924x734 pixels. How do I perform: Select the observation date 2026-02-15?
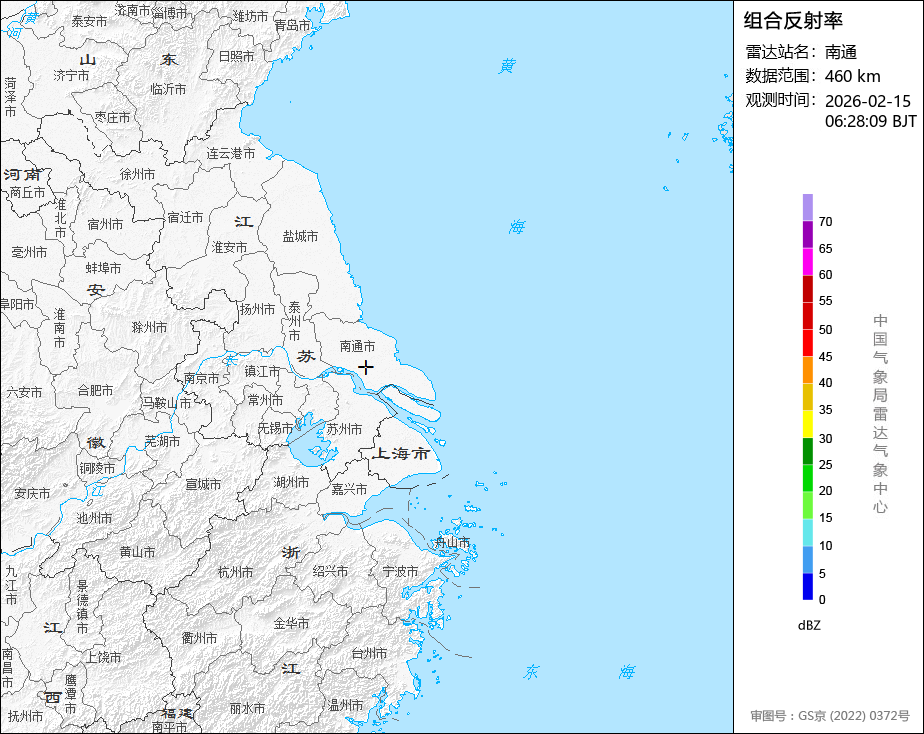pyautogui.click(x=867, y=101)
